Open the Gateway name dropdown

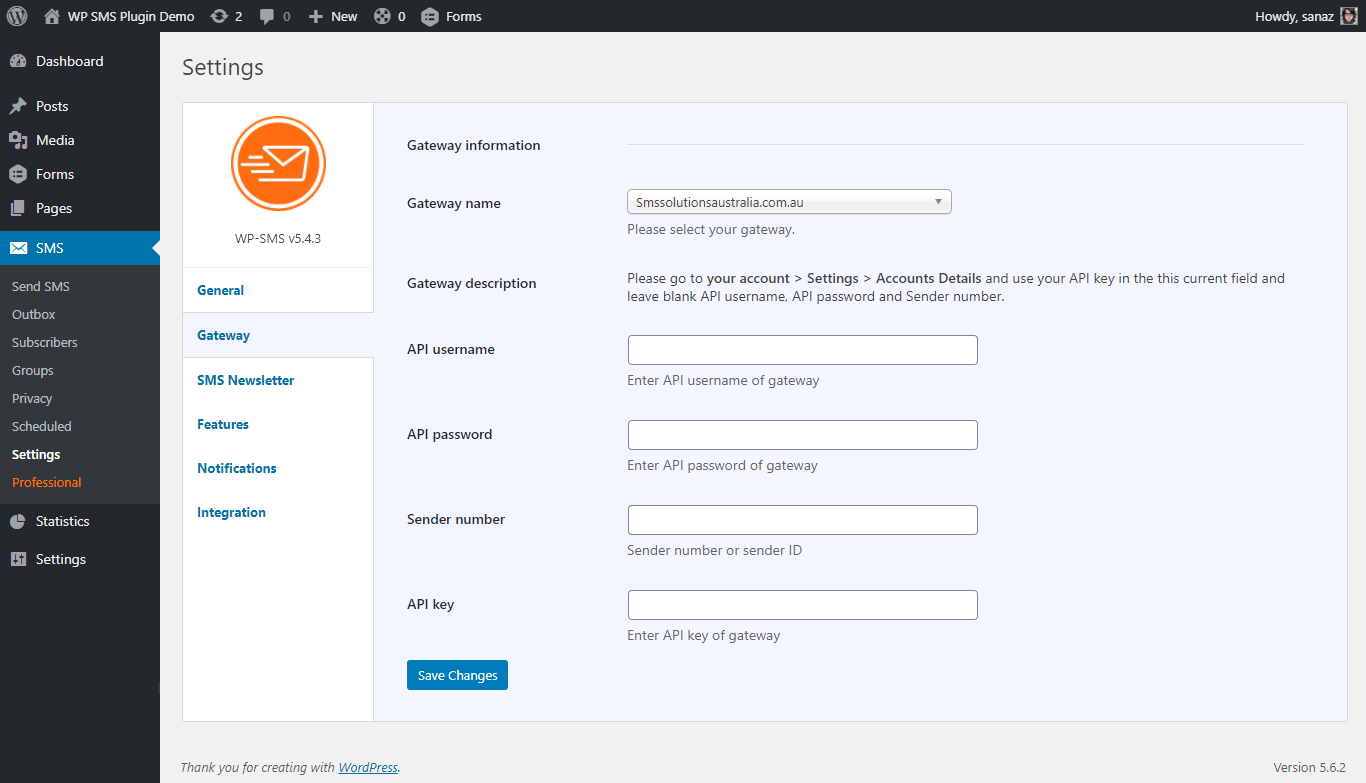pos(789,202)
